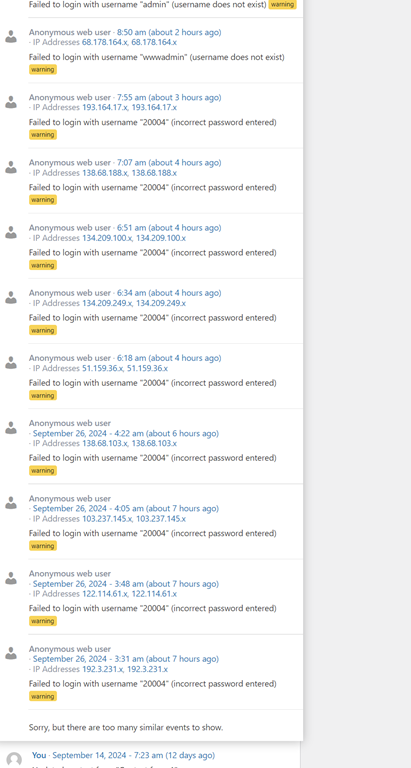The height and width of the screenshot is (768, 411).
Task: Click the user avatar beside the 6:51 am event
Action: tap(11, 232)
